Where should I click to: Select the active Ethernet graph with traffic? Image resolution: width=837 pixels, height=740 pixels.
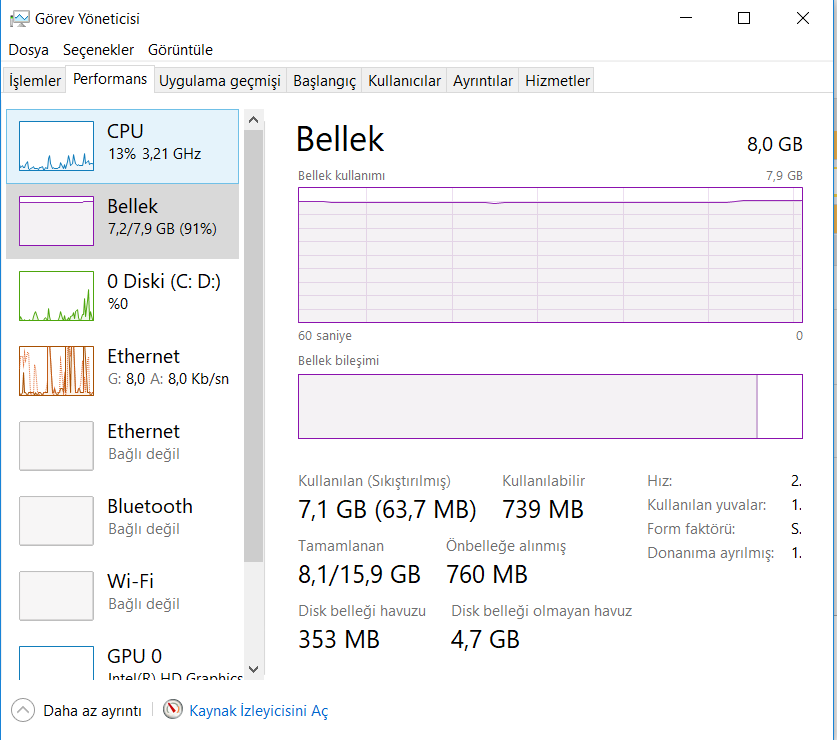click(x=56, y=371)
